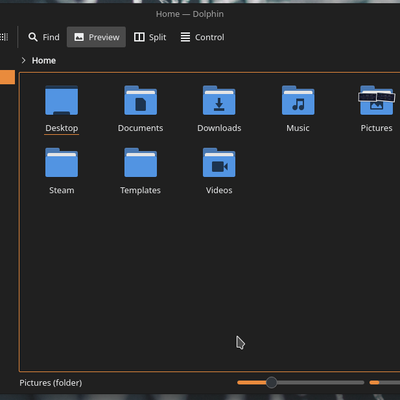Screen dimensions: 400x400
Task: Open the Downloads folder icon
Action: click(x=219, y=100)
